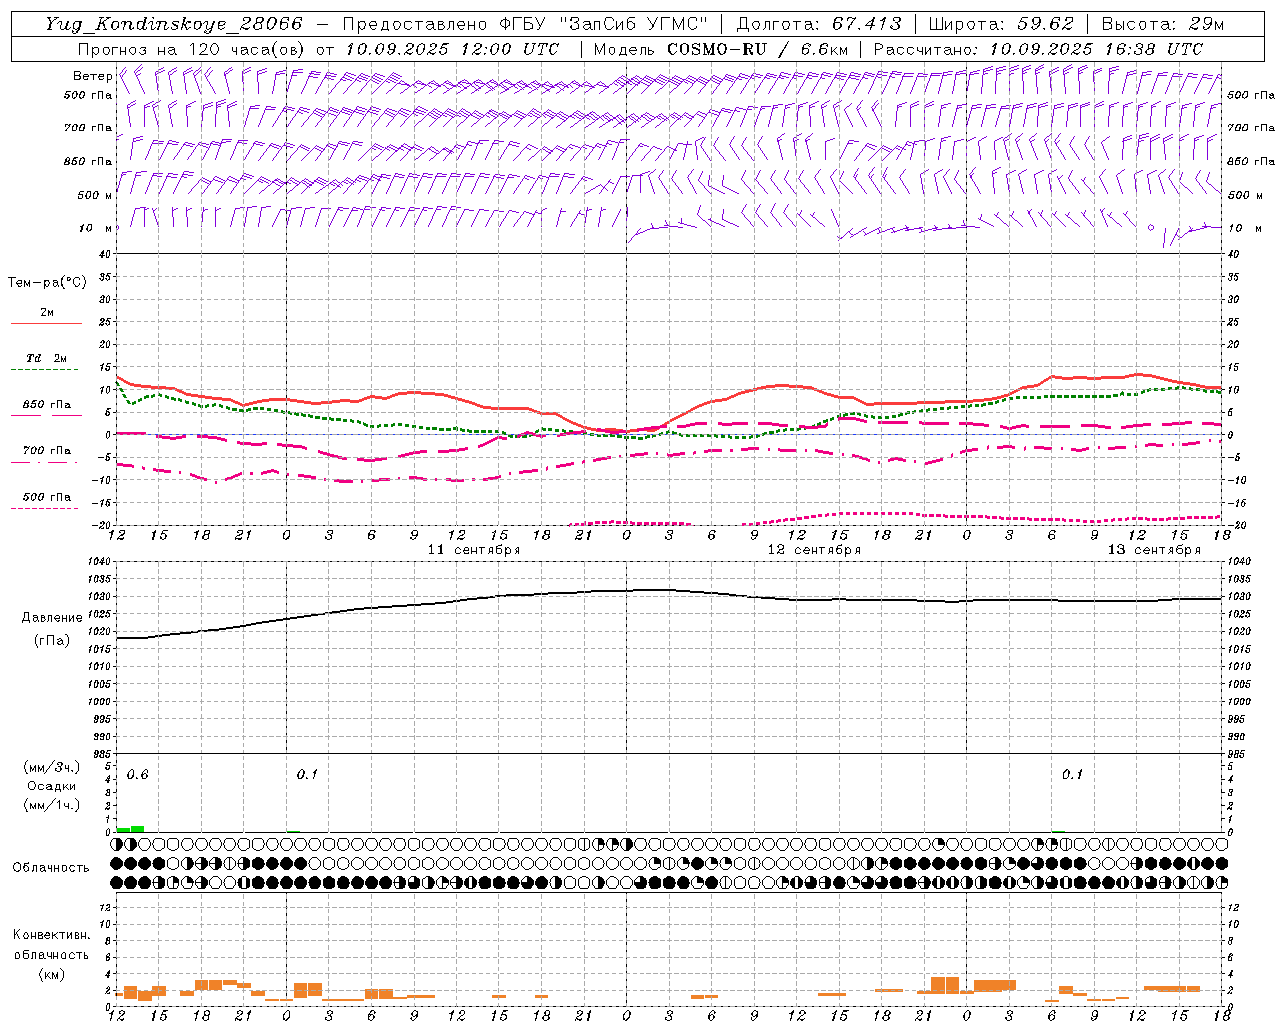Click the dotted line sample under 500 гПа legend
Screen dimensions: 1280x1024
(x=44, y=508)
